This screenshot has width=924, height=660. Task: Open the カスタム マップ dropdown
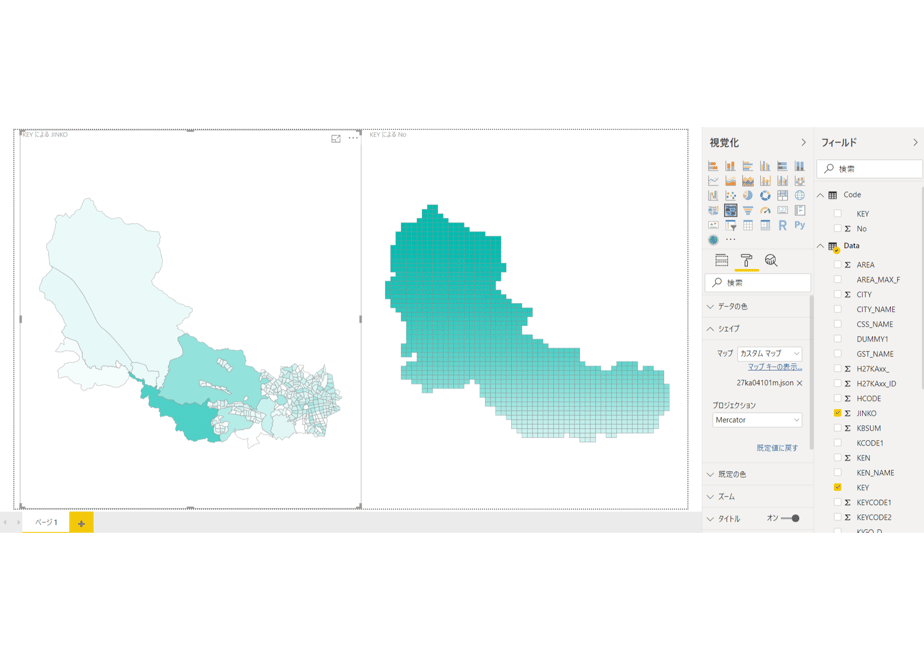point(770,354)
